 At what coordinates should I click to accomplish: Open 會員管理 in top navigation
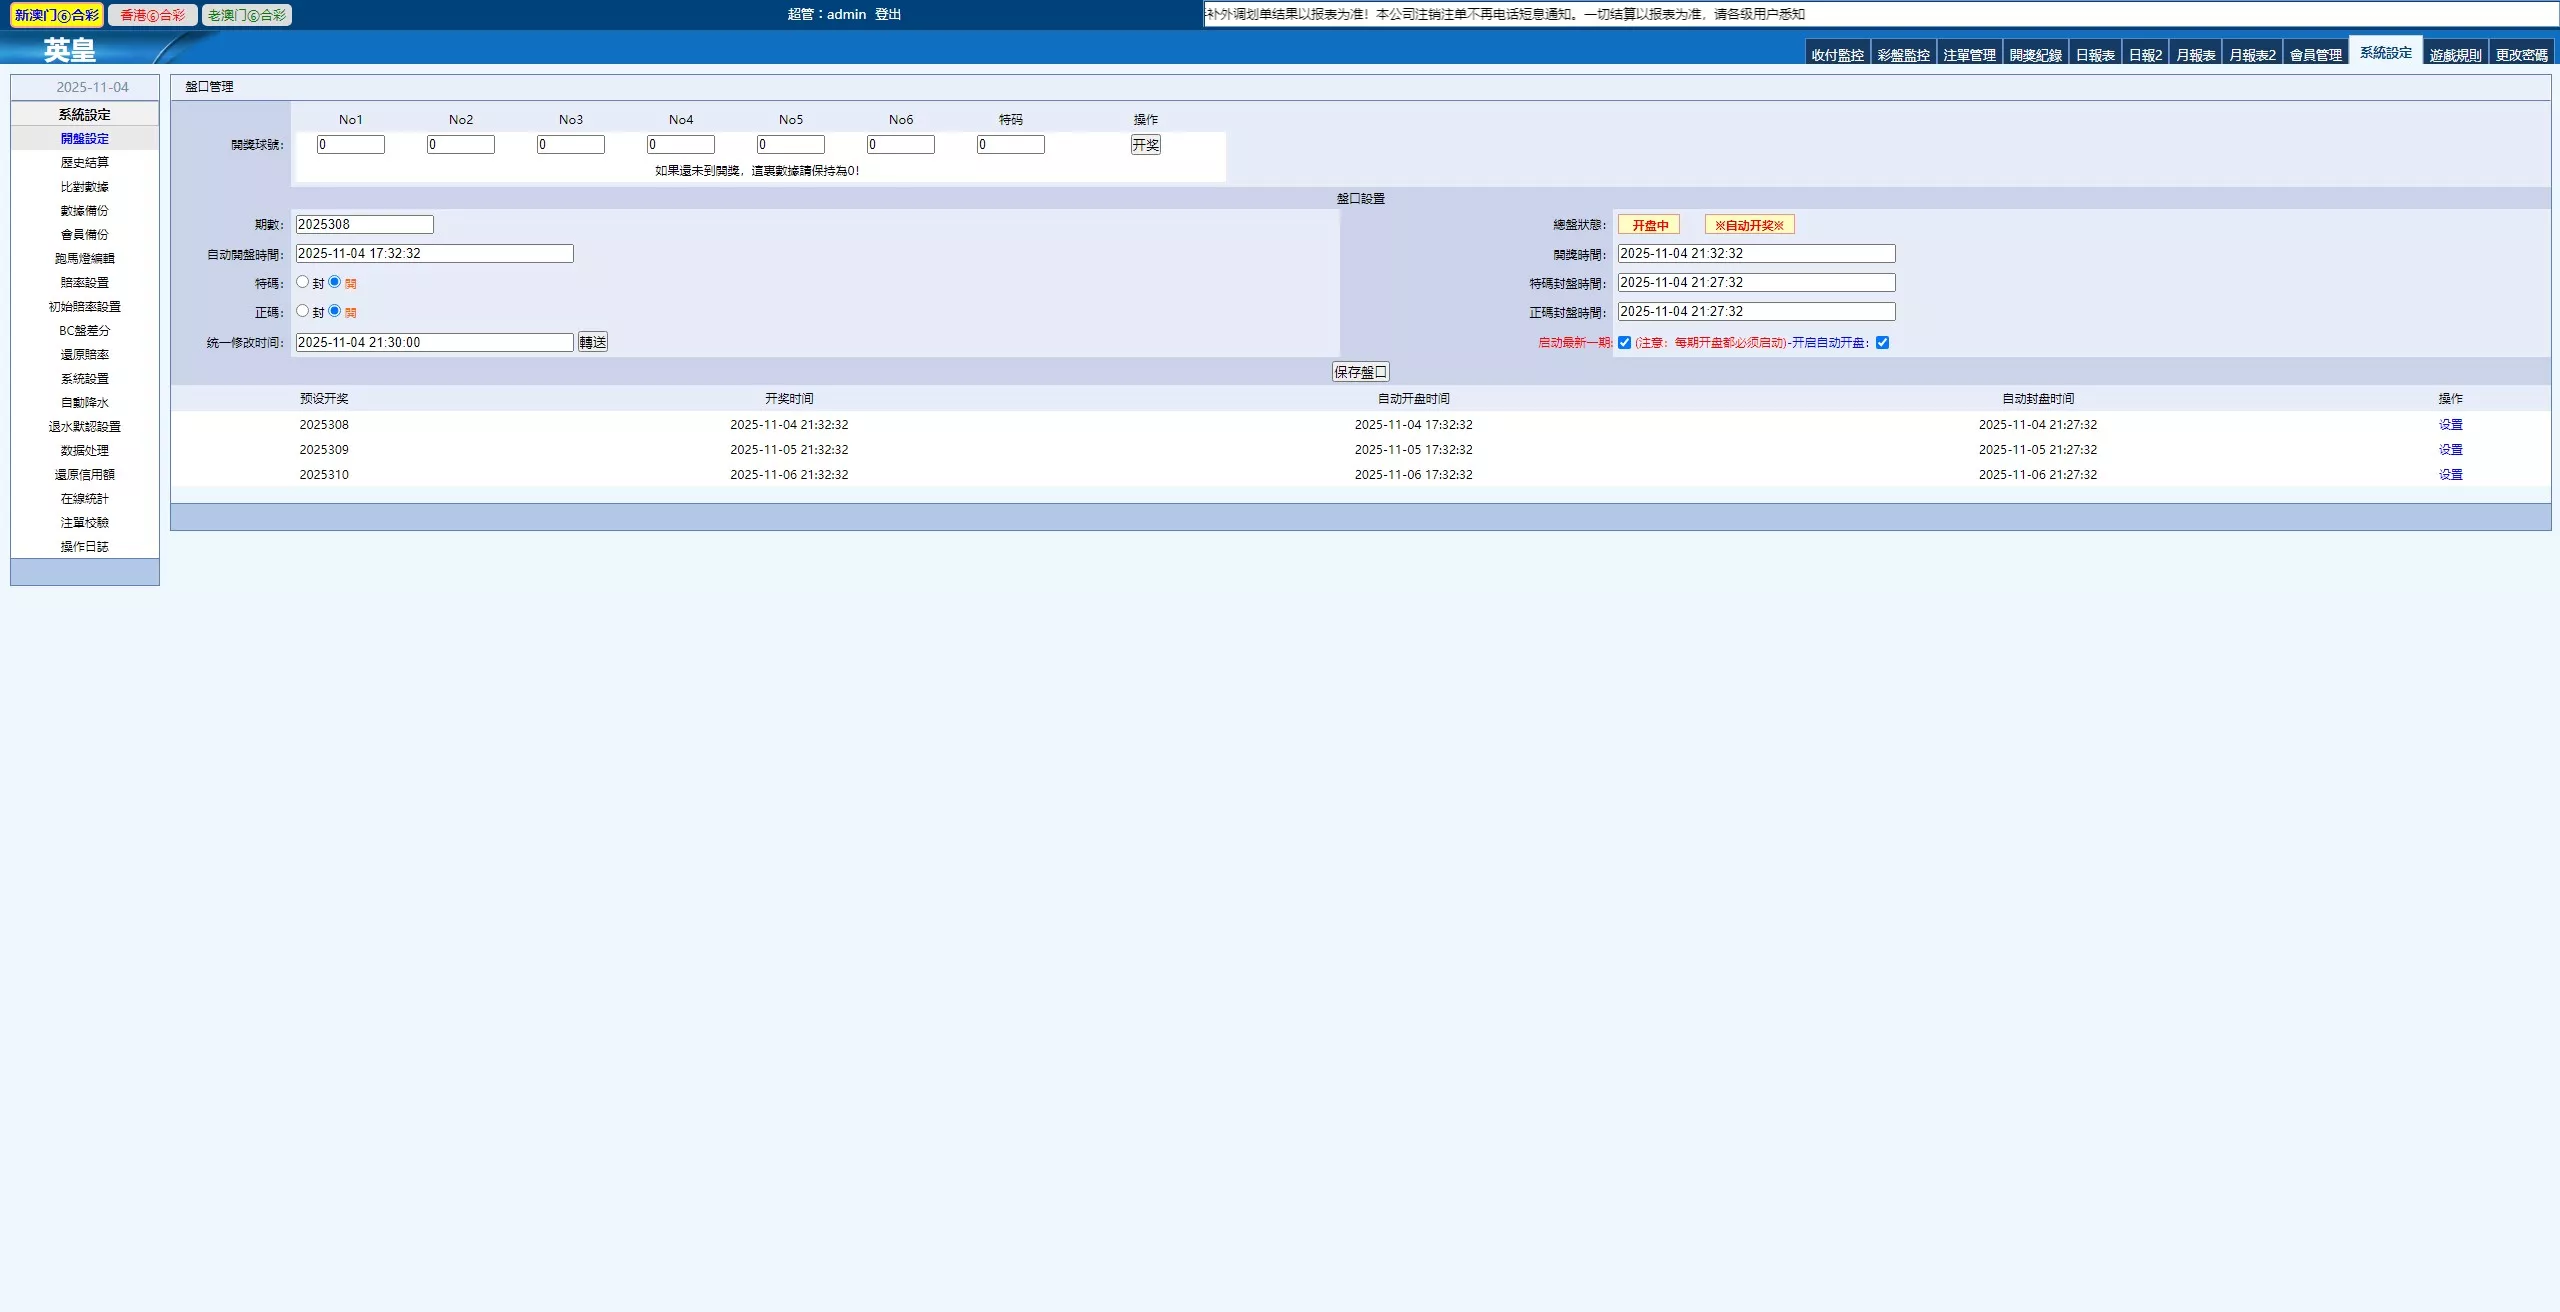(x=2315, y=55)
